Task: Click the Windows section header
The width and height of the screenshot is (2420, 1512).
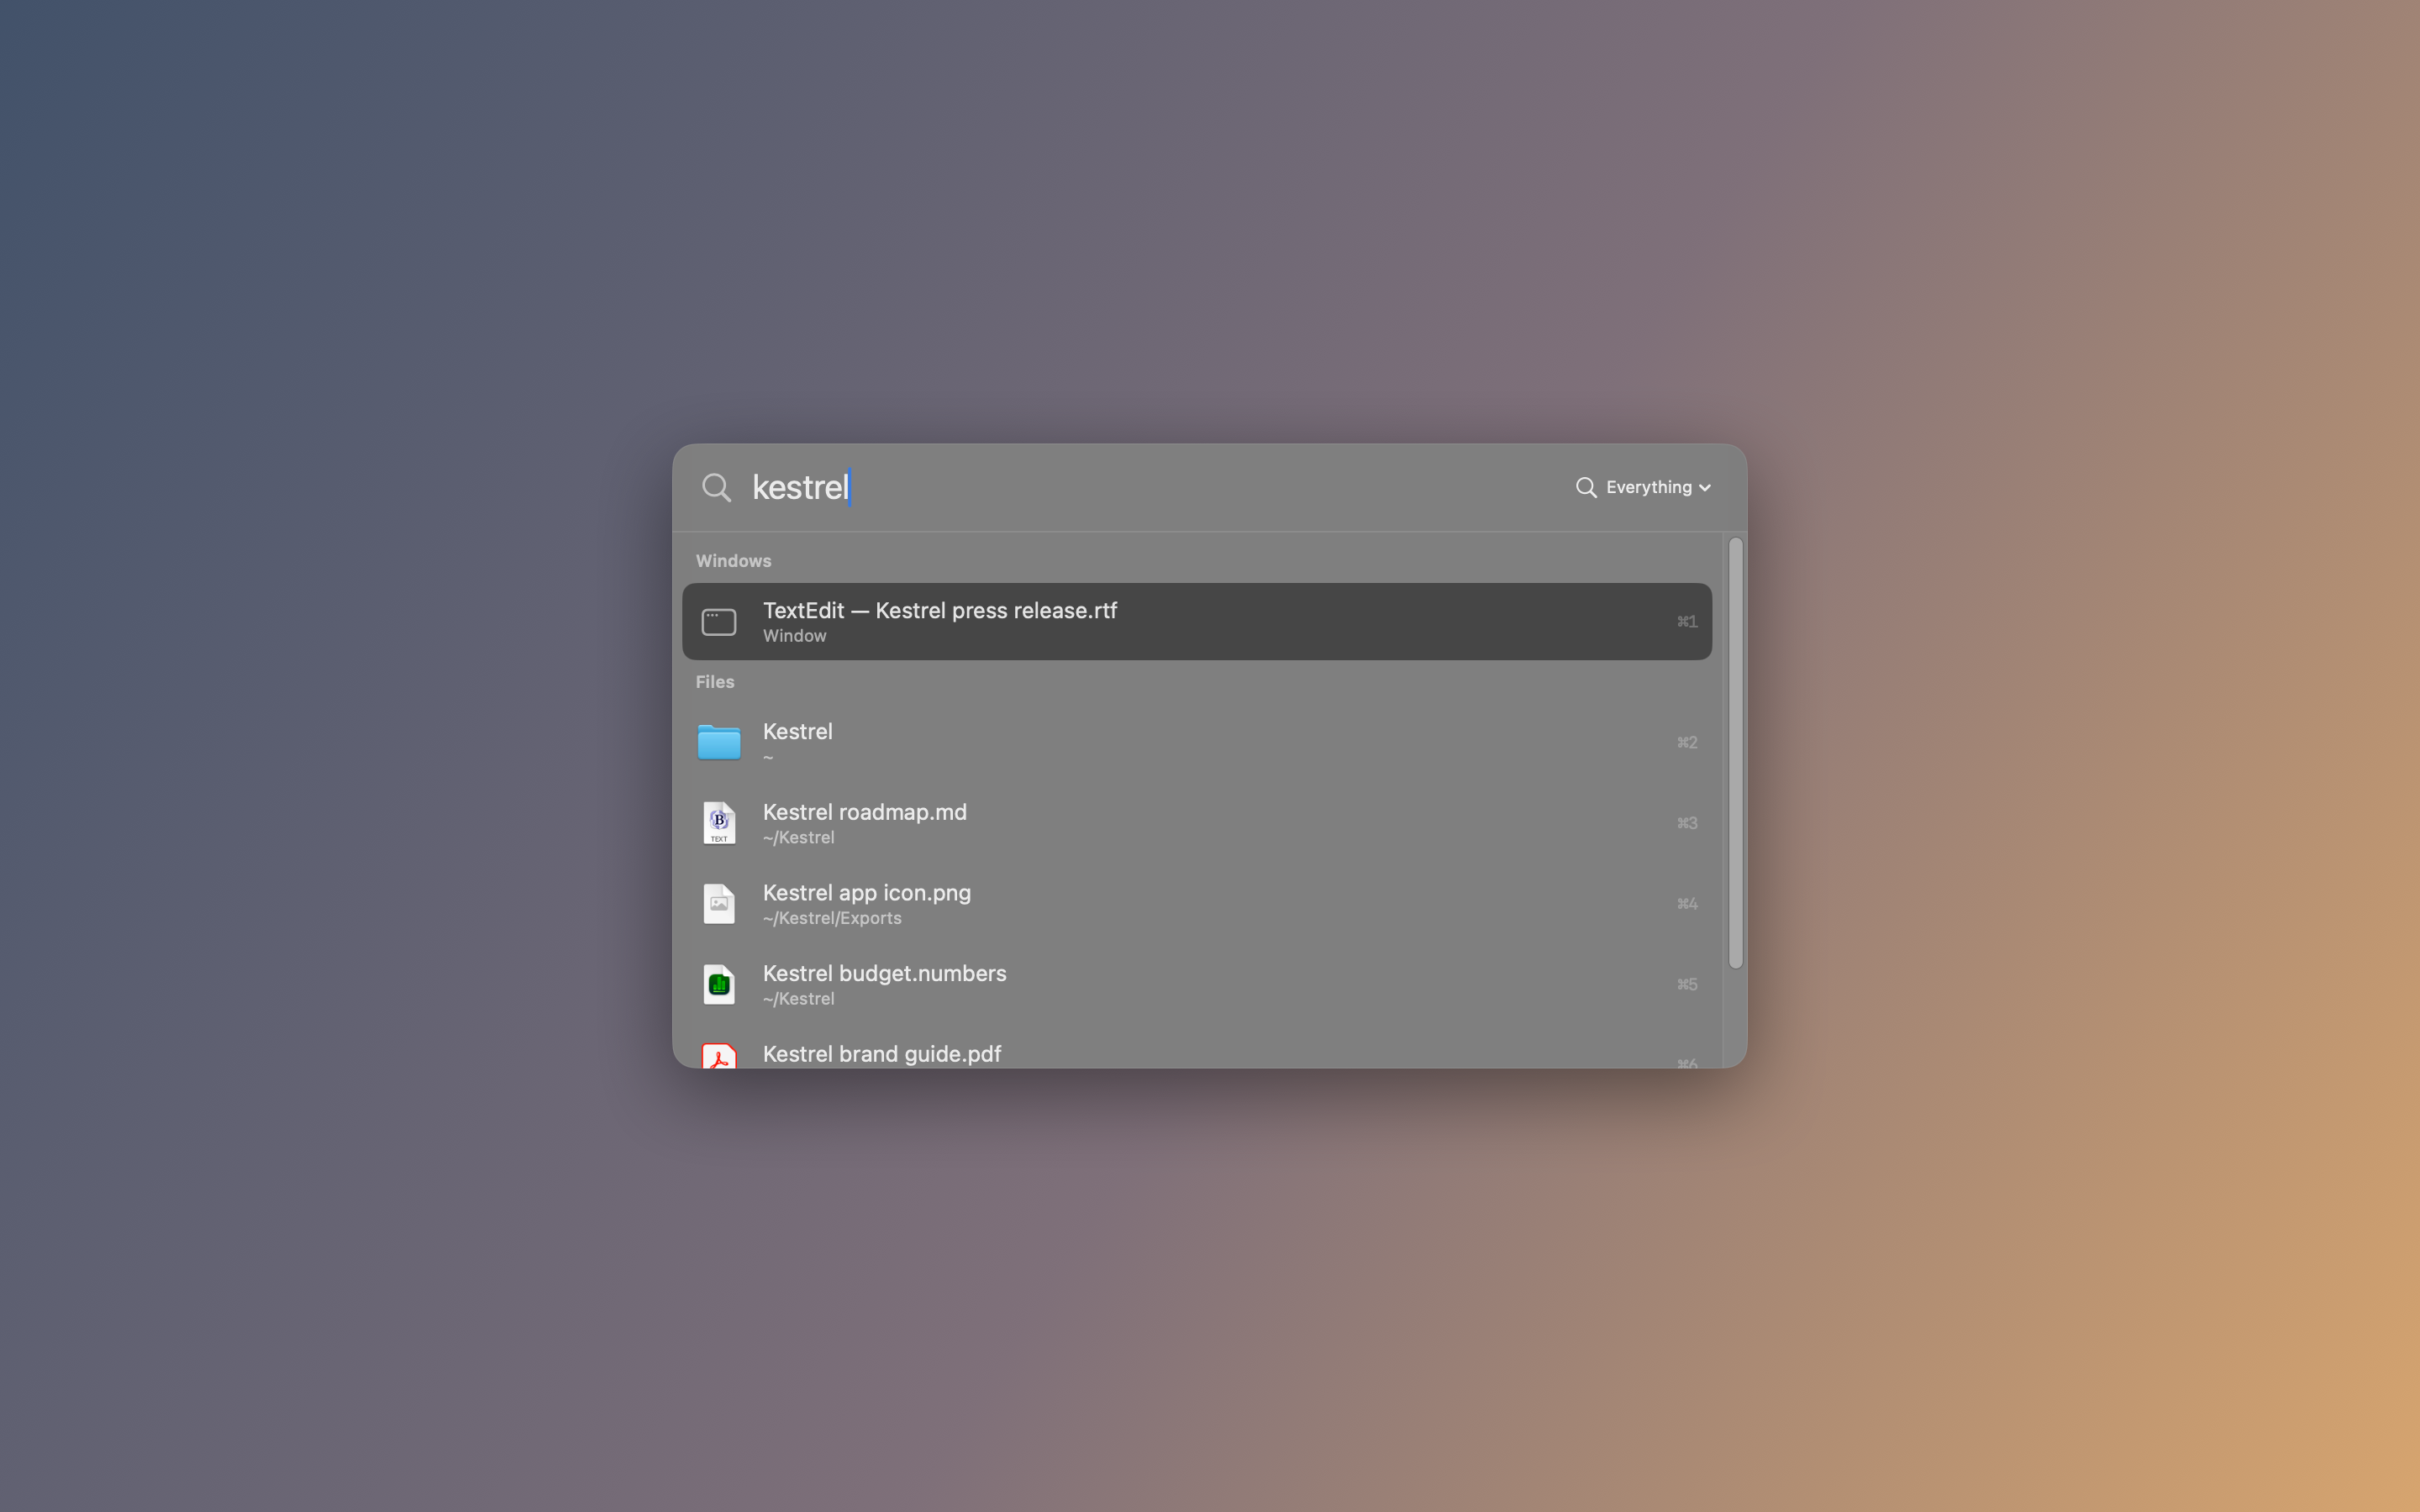Action: tap(733, 561)
